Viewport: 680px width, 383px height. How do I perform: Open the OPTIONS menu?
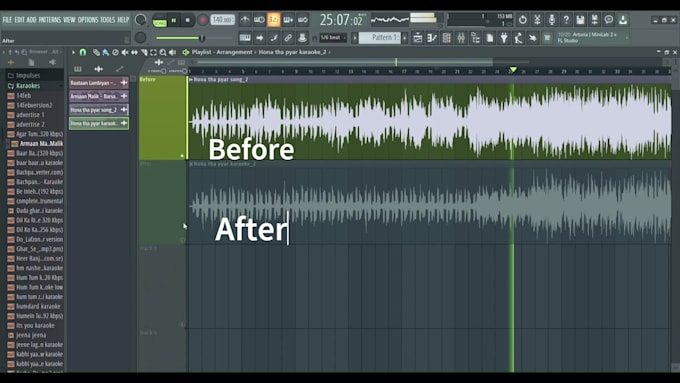(x=88, y=20)
